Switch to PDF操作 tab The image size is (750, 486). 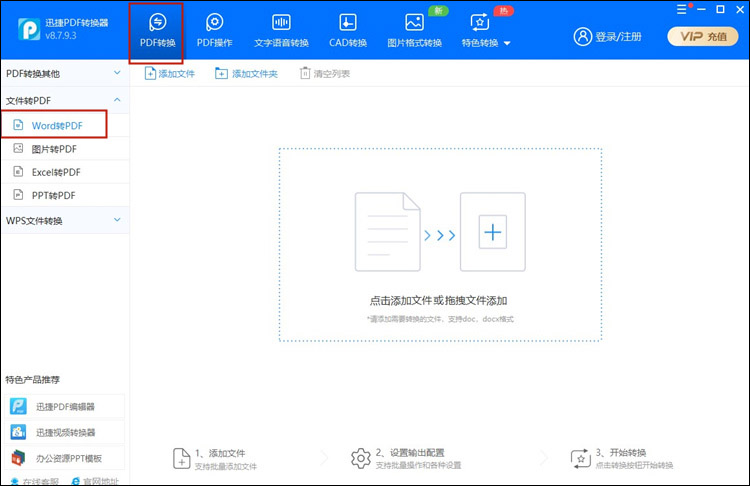pos(214,31)
